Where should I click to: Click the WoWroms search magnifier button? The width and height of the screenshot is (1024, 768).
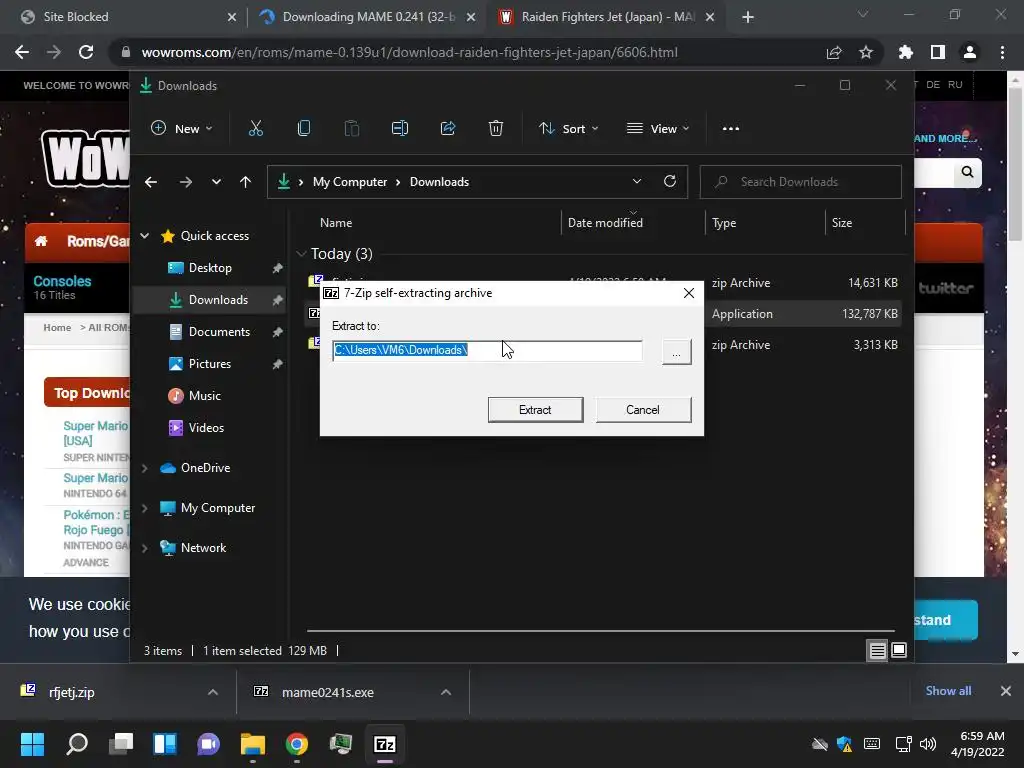click(x=967, y=172)
